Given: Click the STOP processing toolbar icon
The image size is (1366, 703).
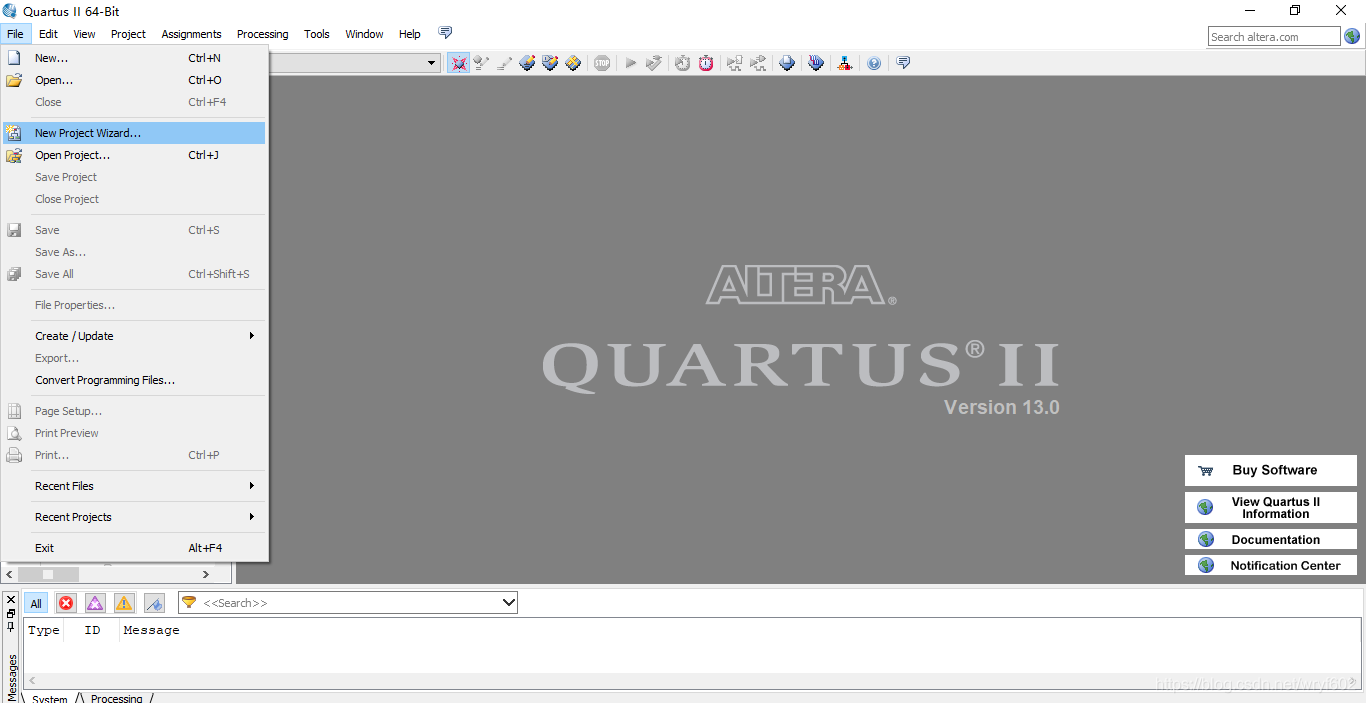Looking at the screenshot, I should tap(602, 63).
